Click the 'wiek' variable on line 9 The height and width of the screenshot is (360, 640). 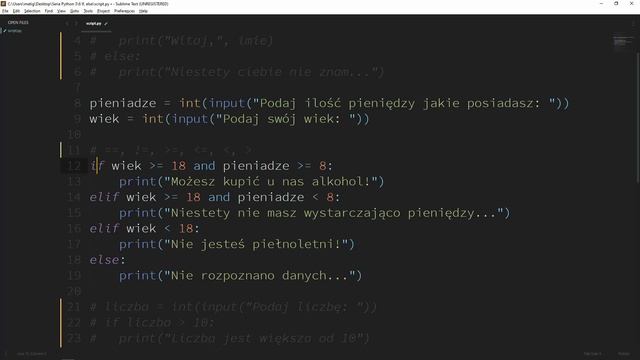pyautogui.click(x=104, y=119)
